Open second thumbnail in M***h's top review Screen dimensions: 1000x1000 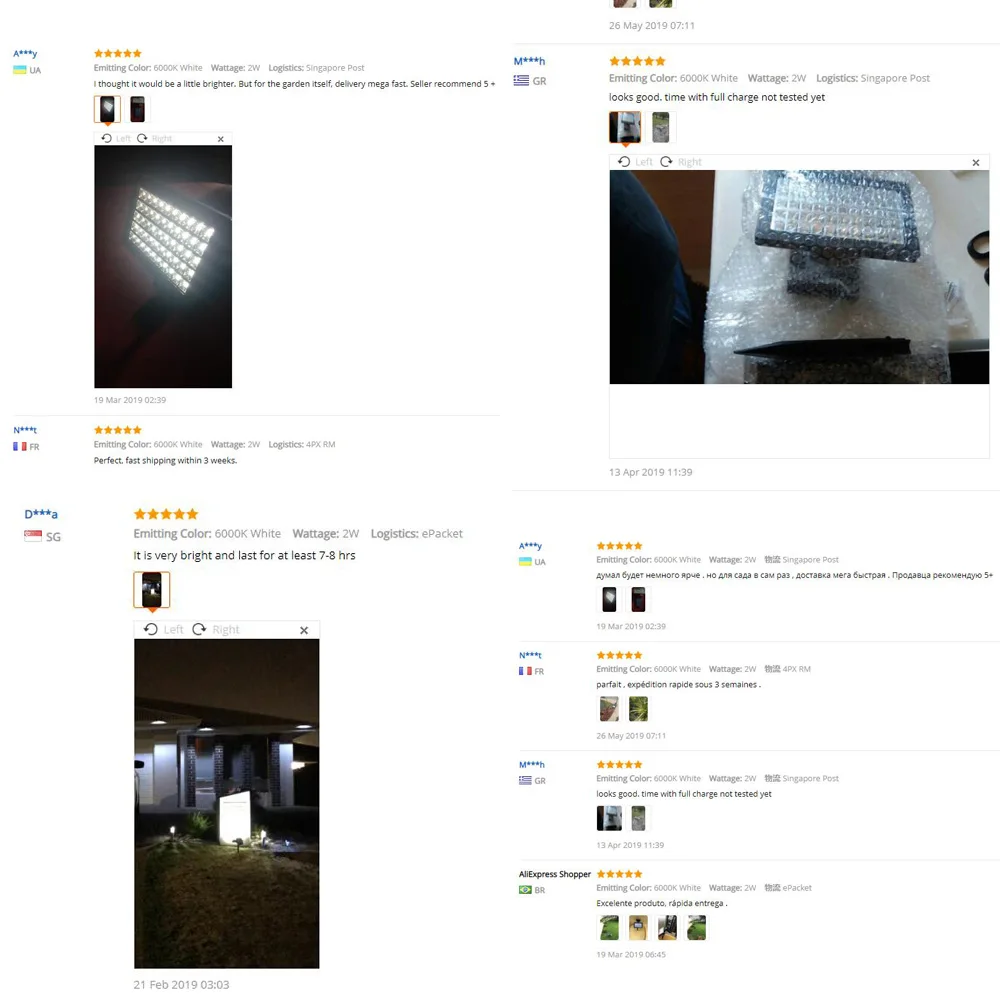click(661, 127)
